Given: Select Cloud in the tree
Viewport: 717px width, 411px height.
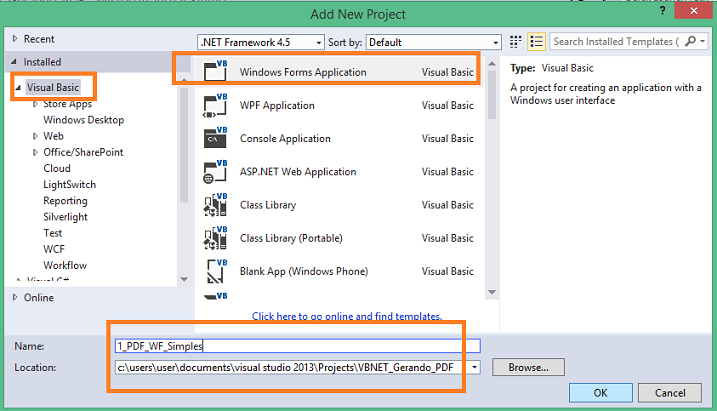Looking at the screenshot, I should (57, 168).
